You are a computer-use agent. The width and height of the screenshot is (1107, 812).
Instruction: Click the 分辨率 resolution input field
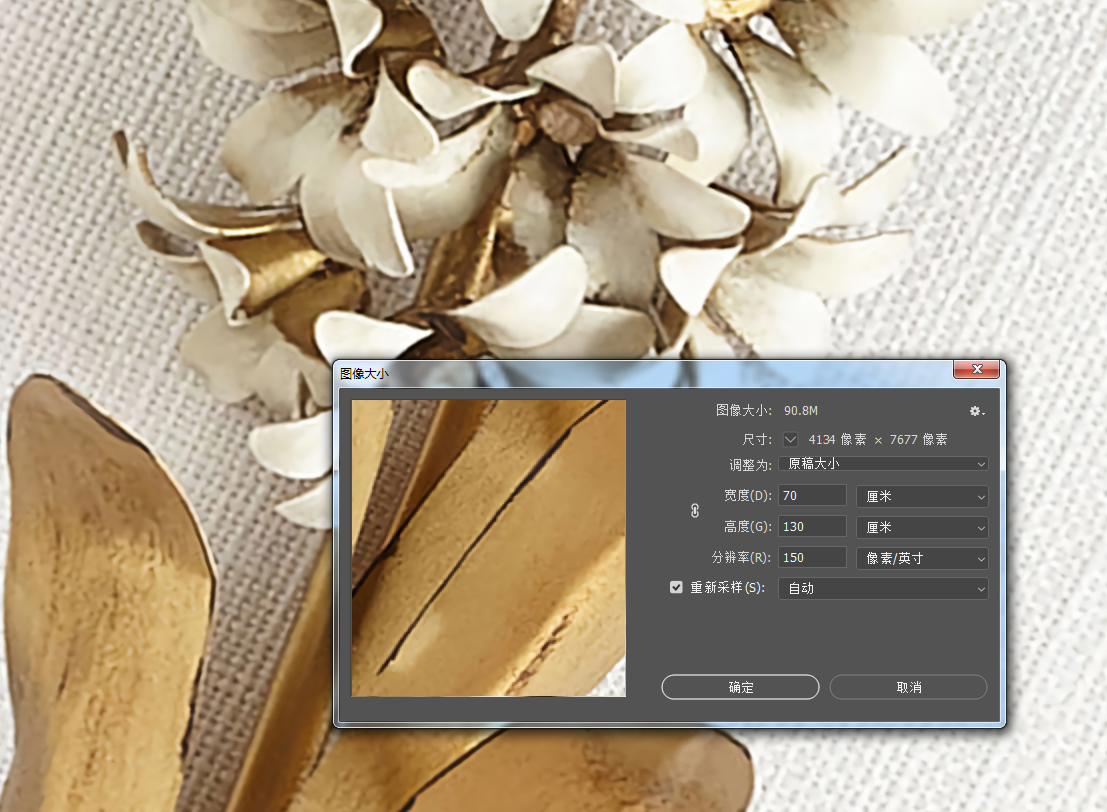tap(813, 558)
